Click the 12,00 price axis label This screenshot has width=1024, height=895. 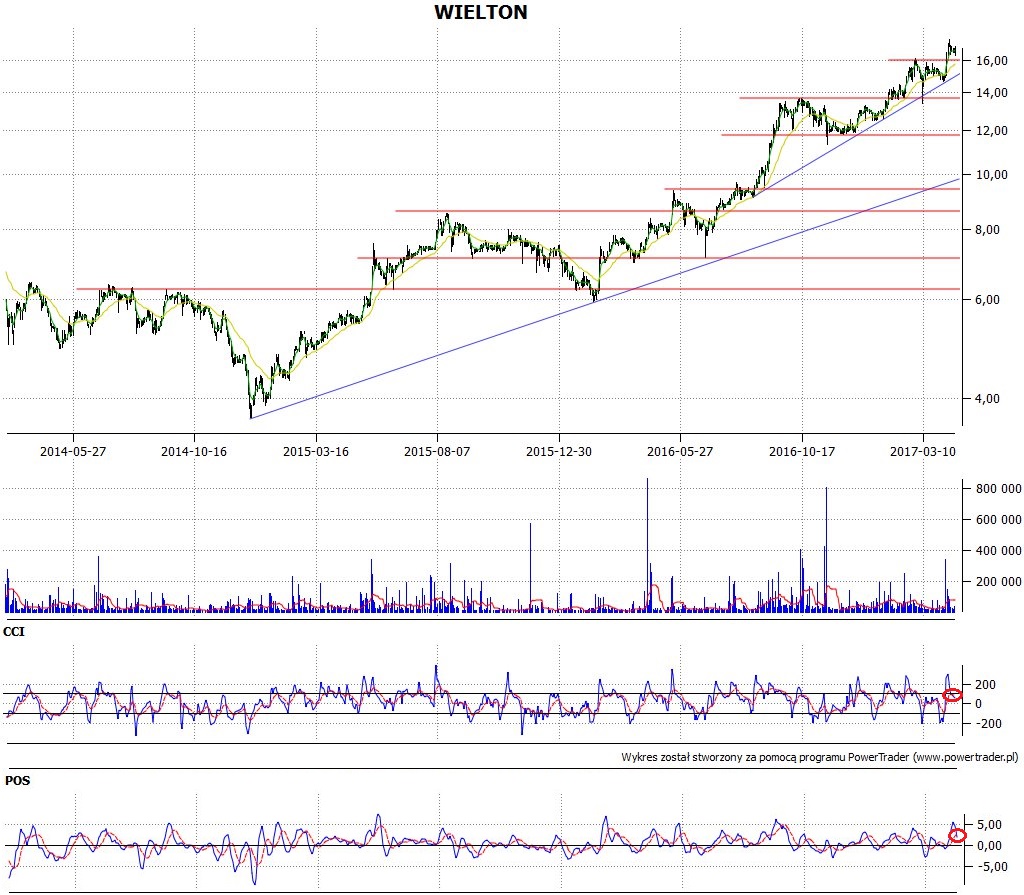tap(991, 131)
